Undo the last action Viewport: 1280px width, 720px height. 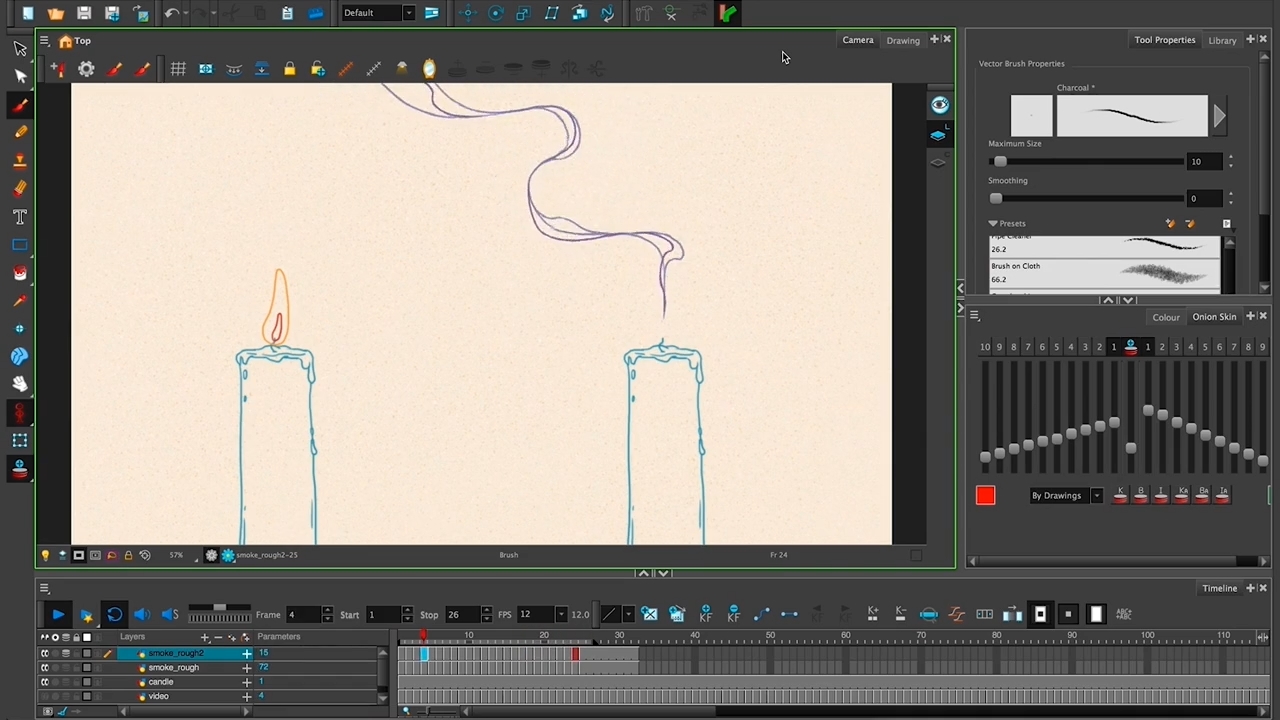point(171,13)
